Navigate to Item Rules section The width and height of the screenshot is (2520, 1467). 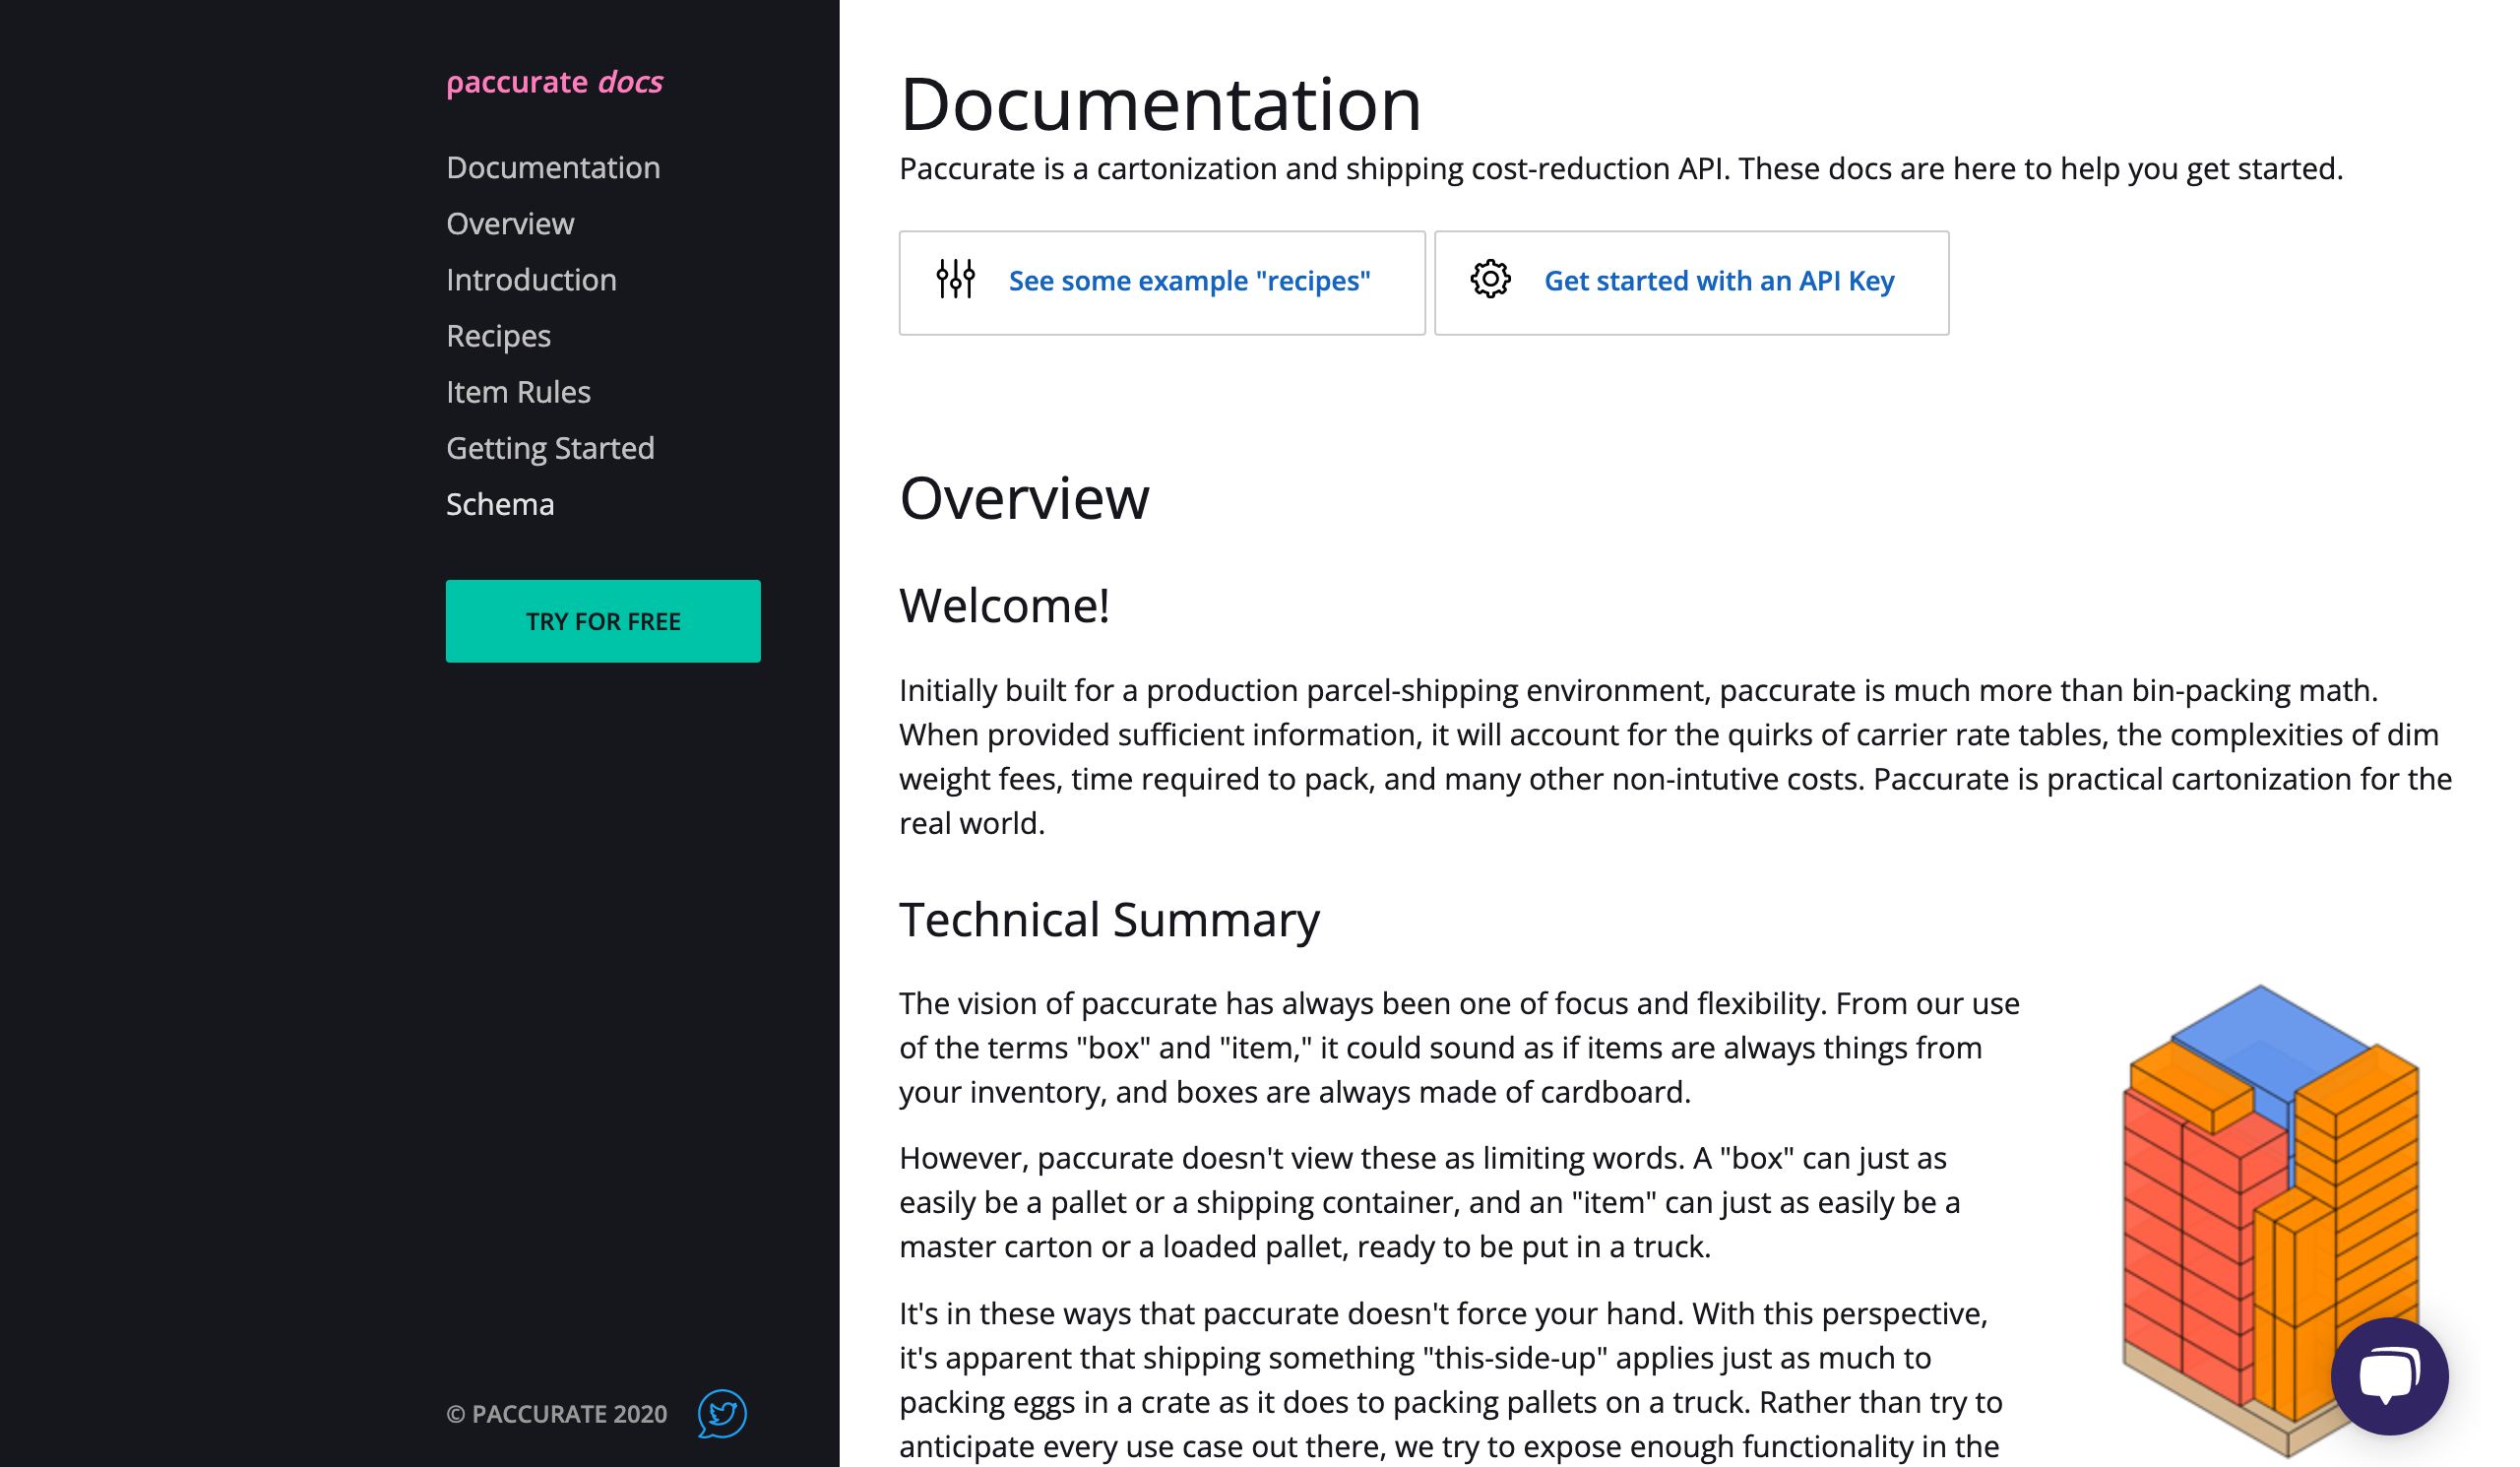[x=518, y=392]
